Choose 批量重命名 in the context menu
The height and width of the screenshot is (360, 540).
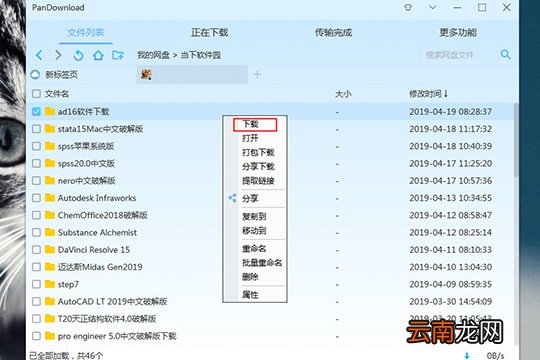(262, 263)
